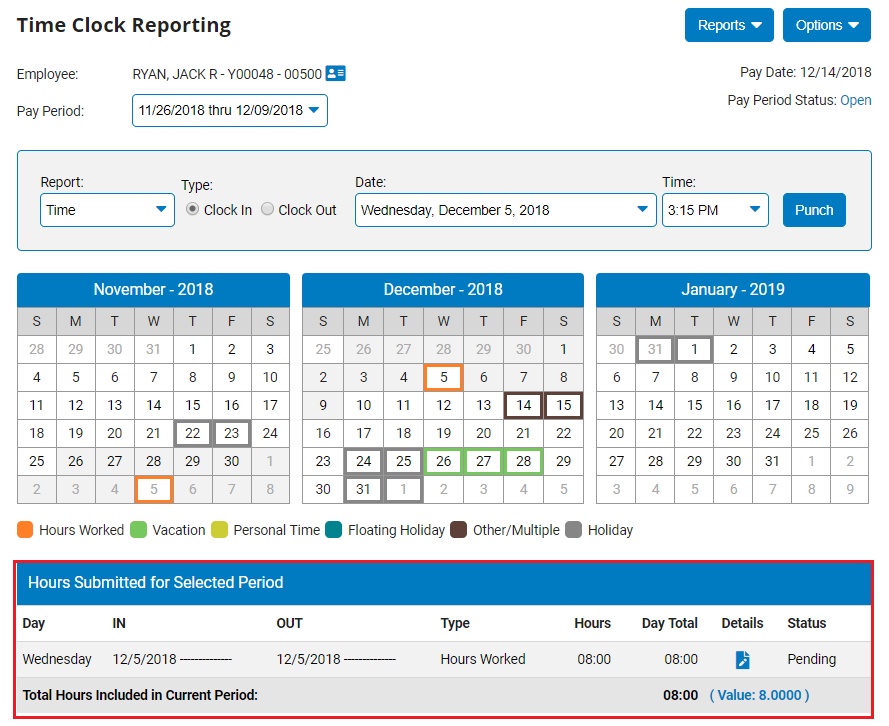
Task: Select the Clock In radio button
Action: (x=193, y=210)
